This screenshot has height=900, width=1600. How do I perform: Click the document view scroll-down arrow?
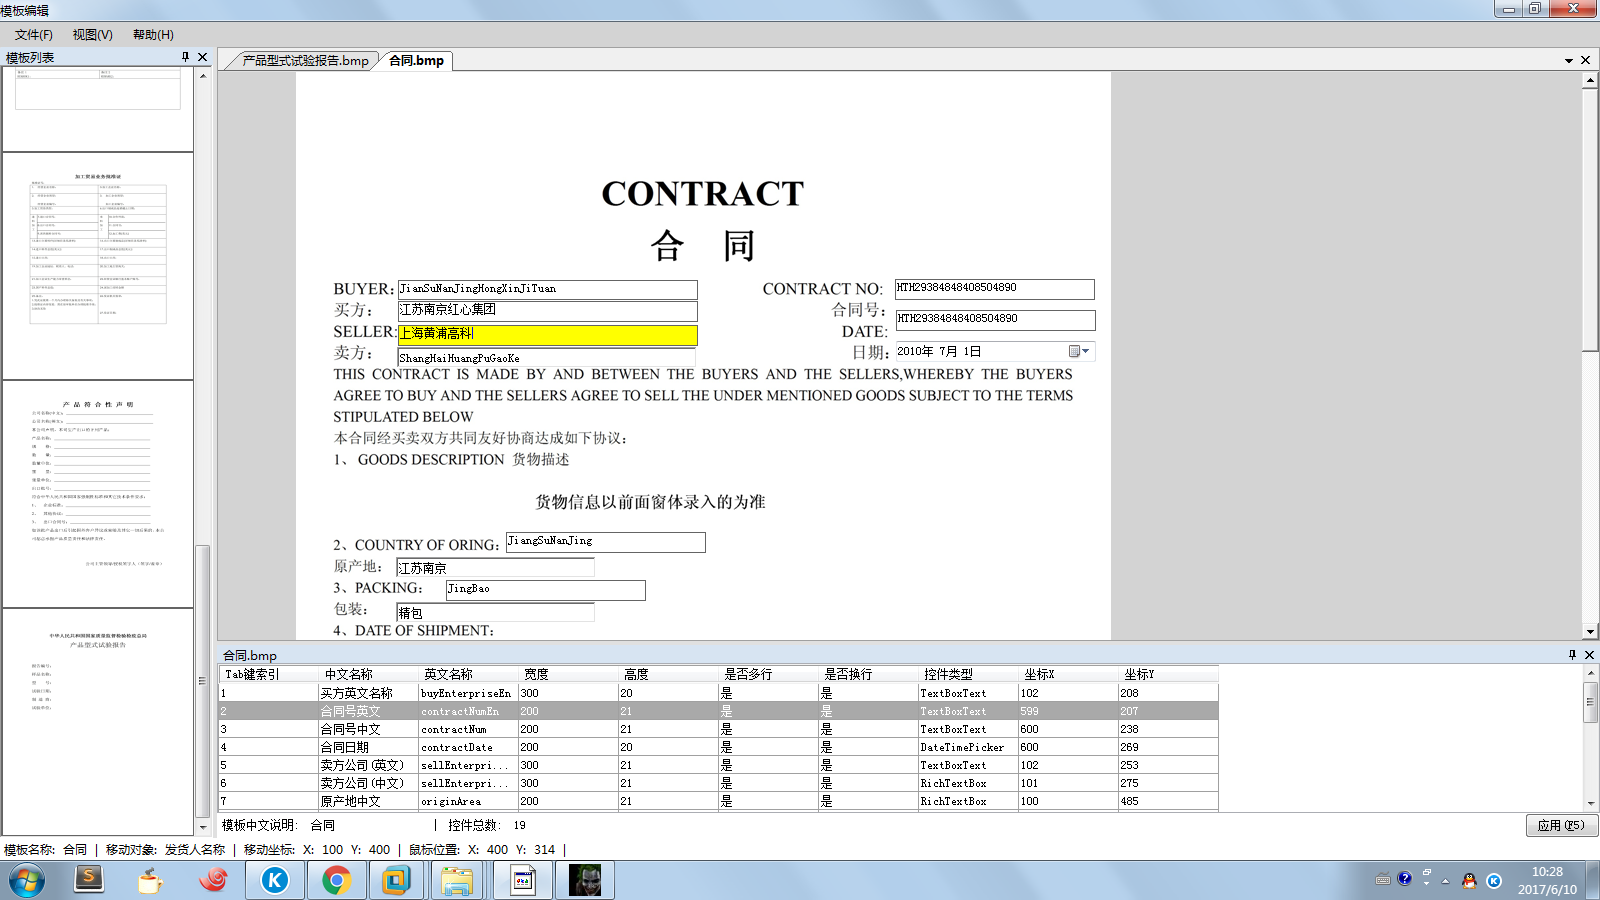(x=1590, y=632)
